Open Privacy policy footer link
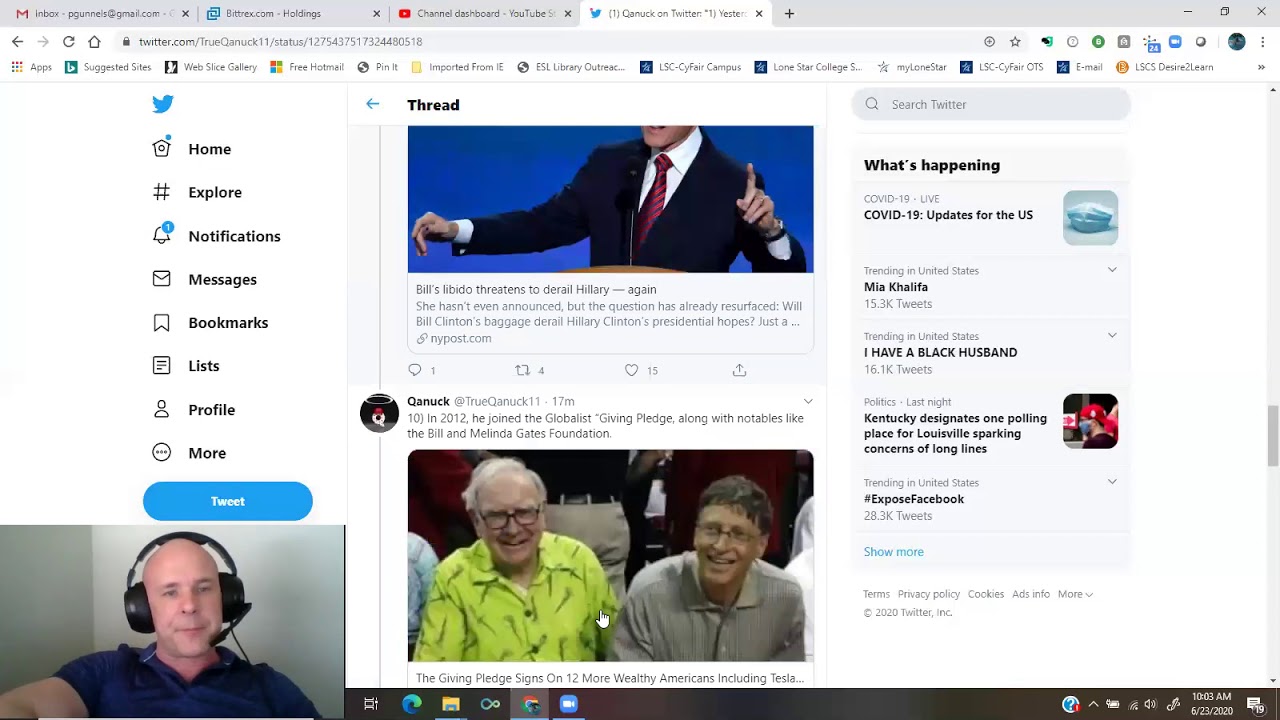 pyautogui.click(x=928, y=594)
